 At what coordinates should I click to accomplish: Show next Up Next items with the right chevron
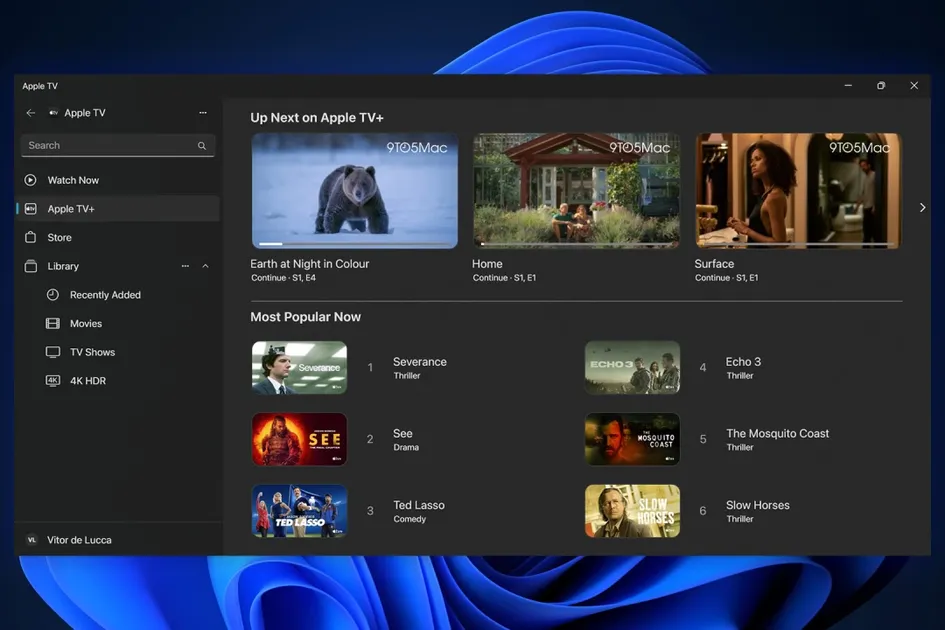click(922, 207)
